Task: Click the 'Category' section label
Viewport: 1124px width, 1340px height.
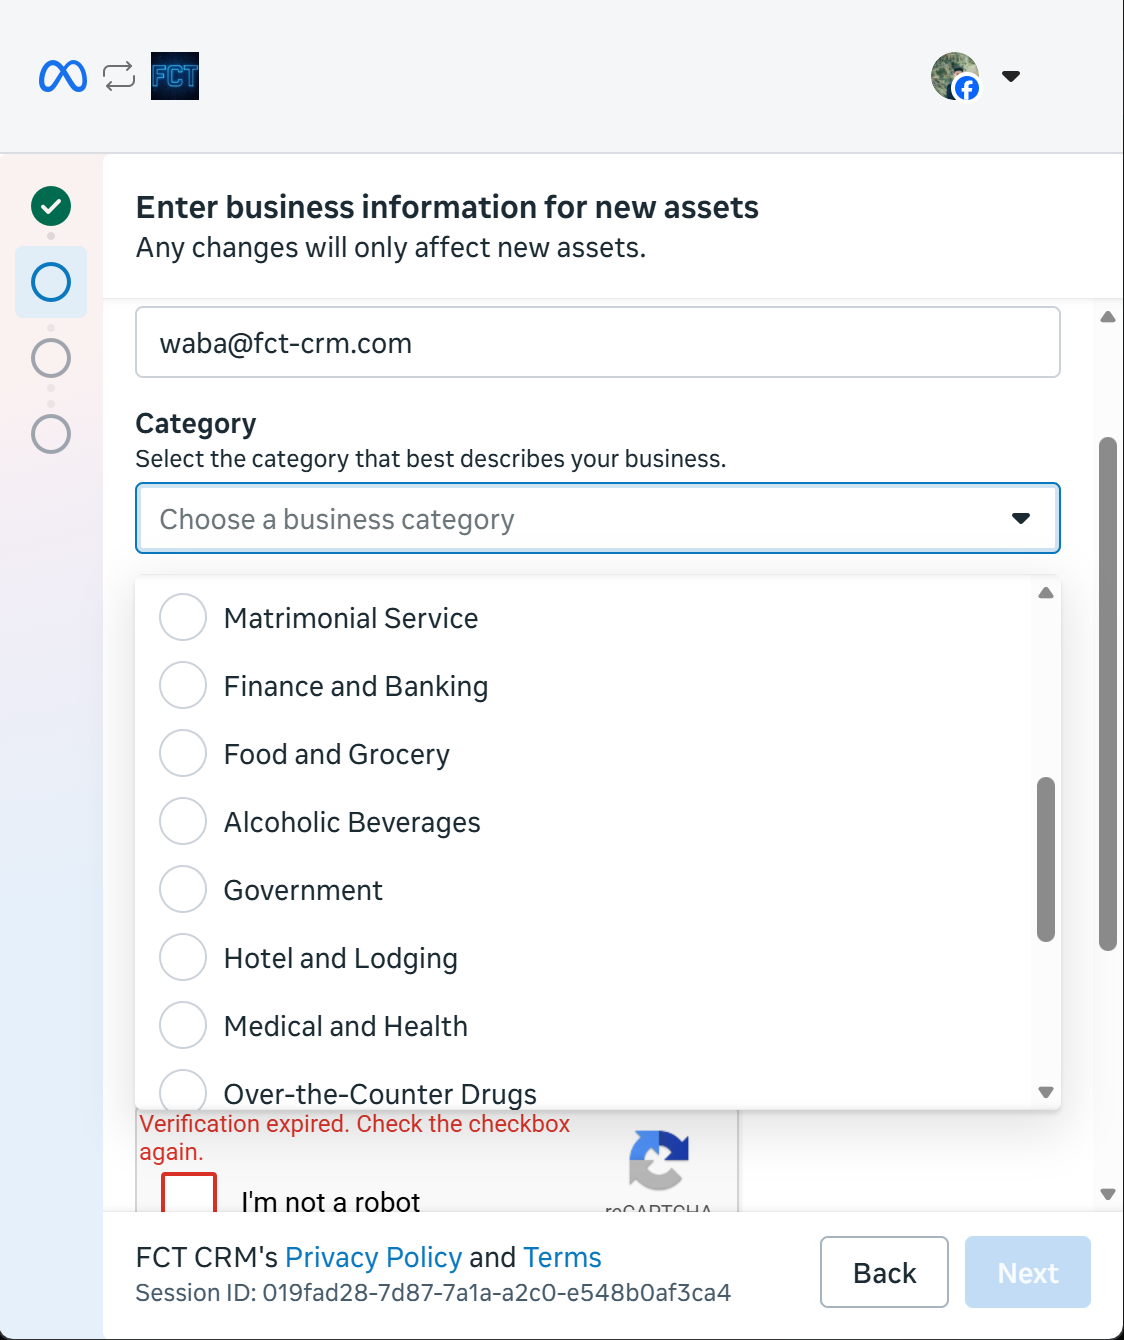Action: [x=196, y=424]
